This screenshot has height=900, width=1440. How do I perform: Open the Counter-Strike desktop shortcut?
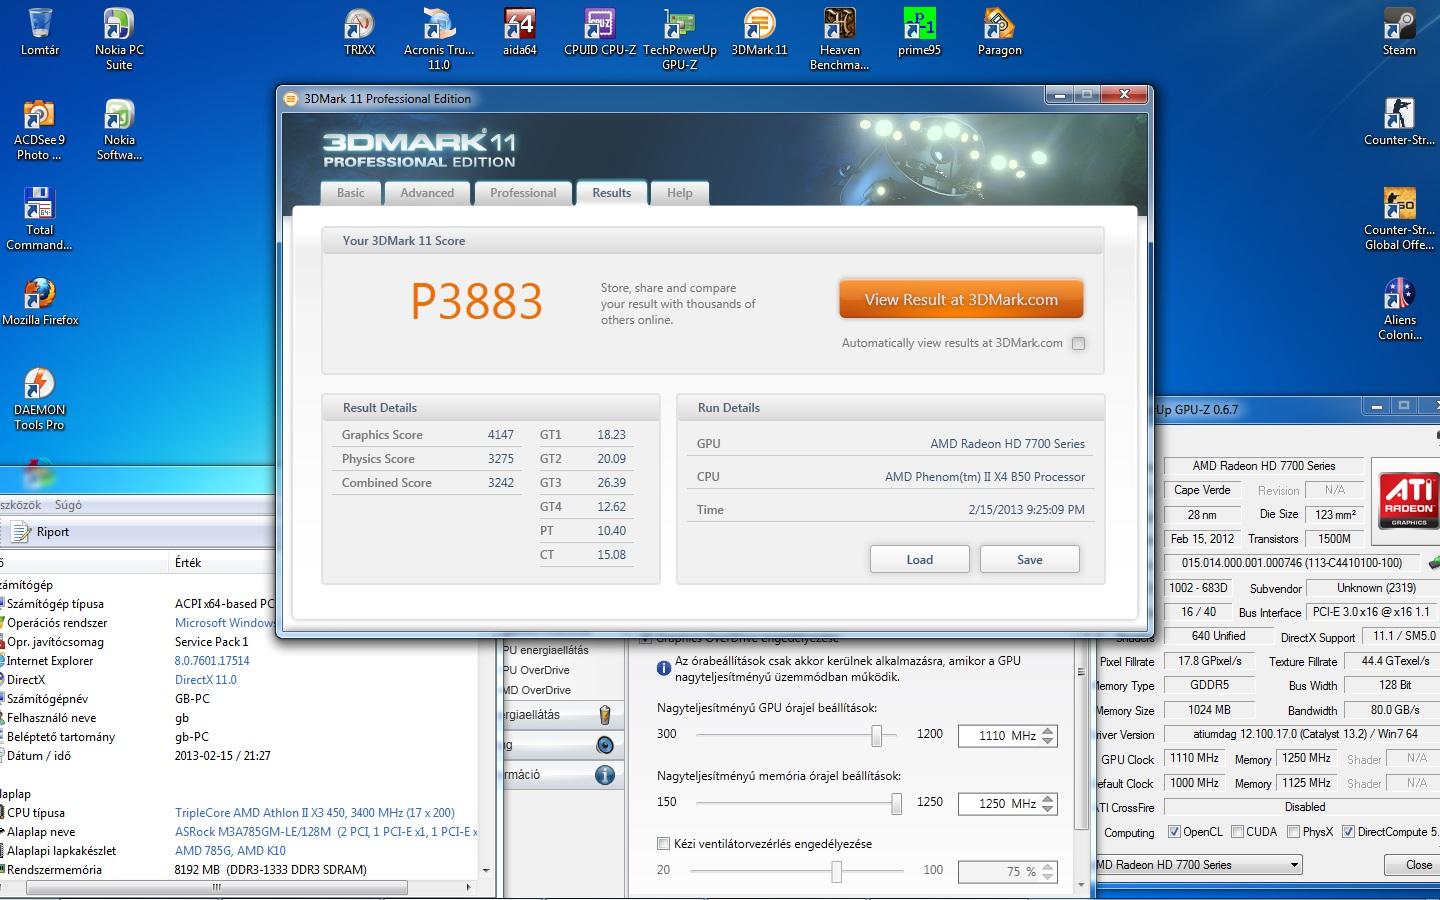(x=1399, y=121)
